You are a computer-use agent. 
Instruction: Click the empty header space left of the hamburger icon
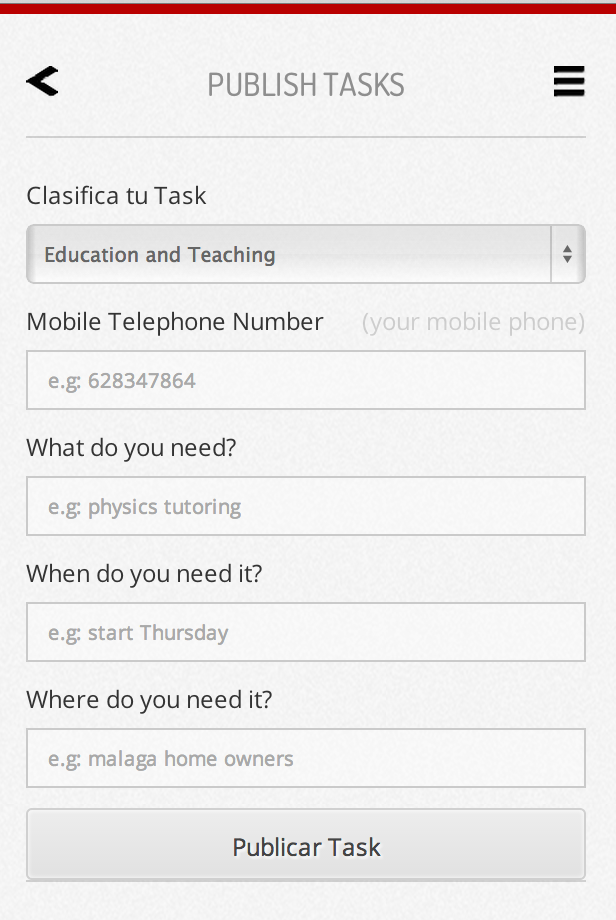point(480,82)
